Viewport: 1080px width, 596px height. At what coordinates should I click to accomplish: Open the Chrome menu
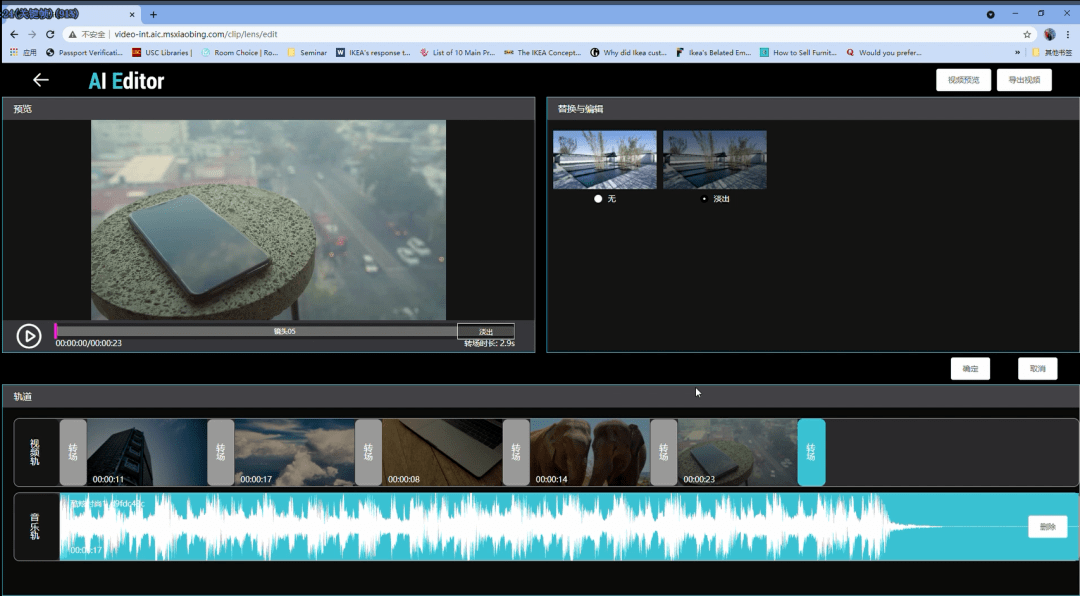coord(1068,34)
